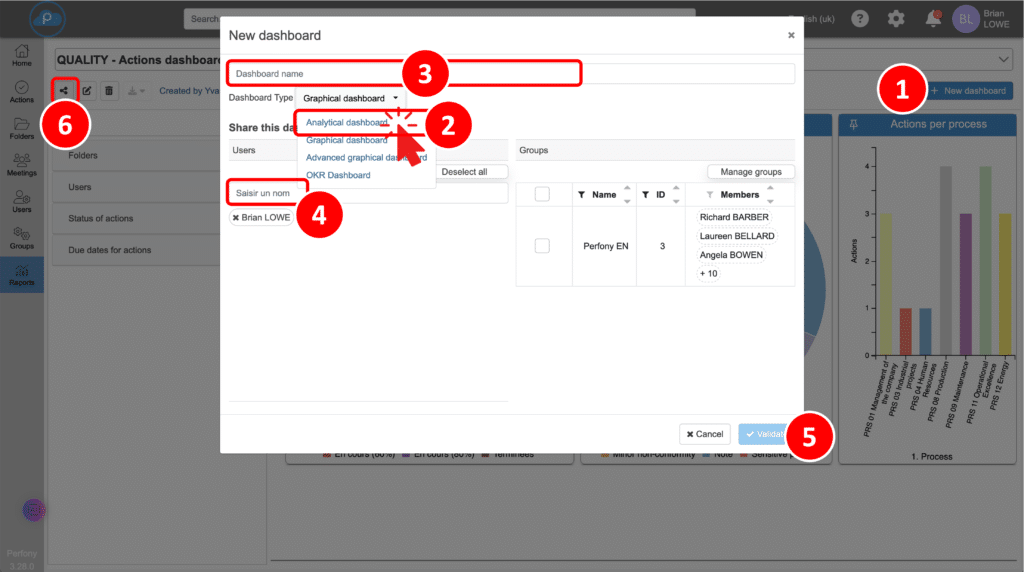
Task: Toggle the select-all groups header checkbox
Action: point(542,194)
